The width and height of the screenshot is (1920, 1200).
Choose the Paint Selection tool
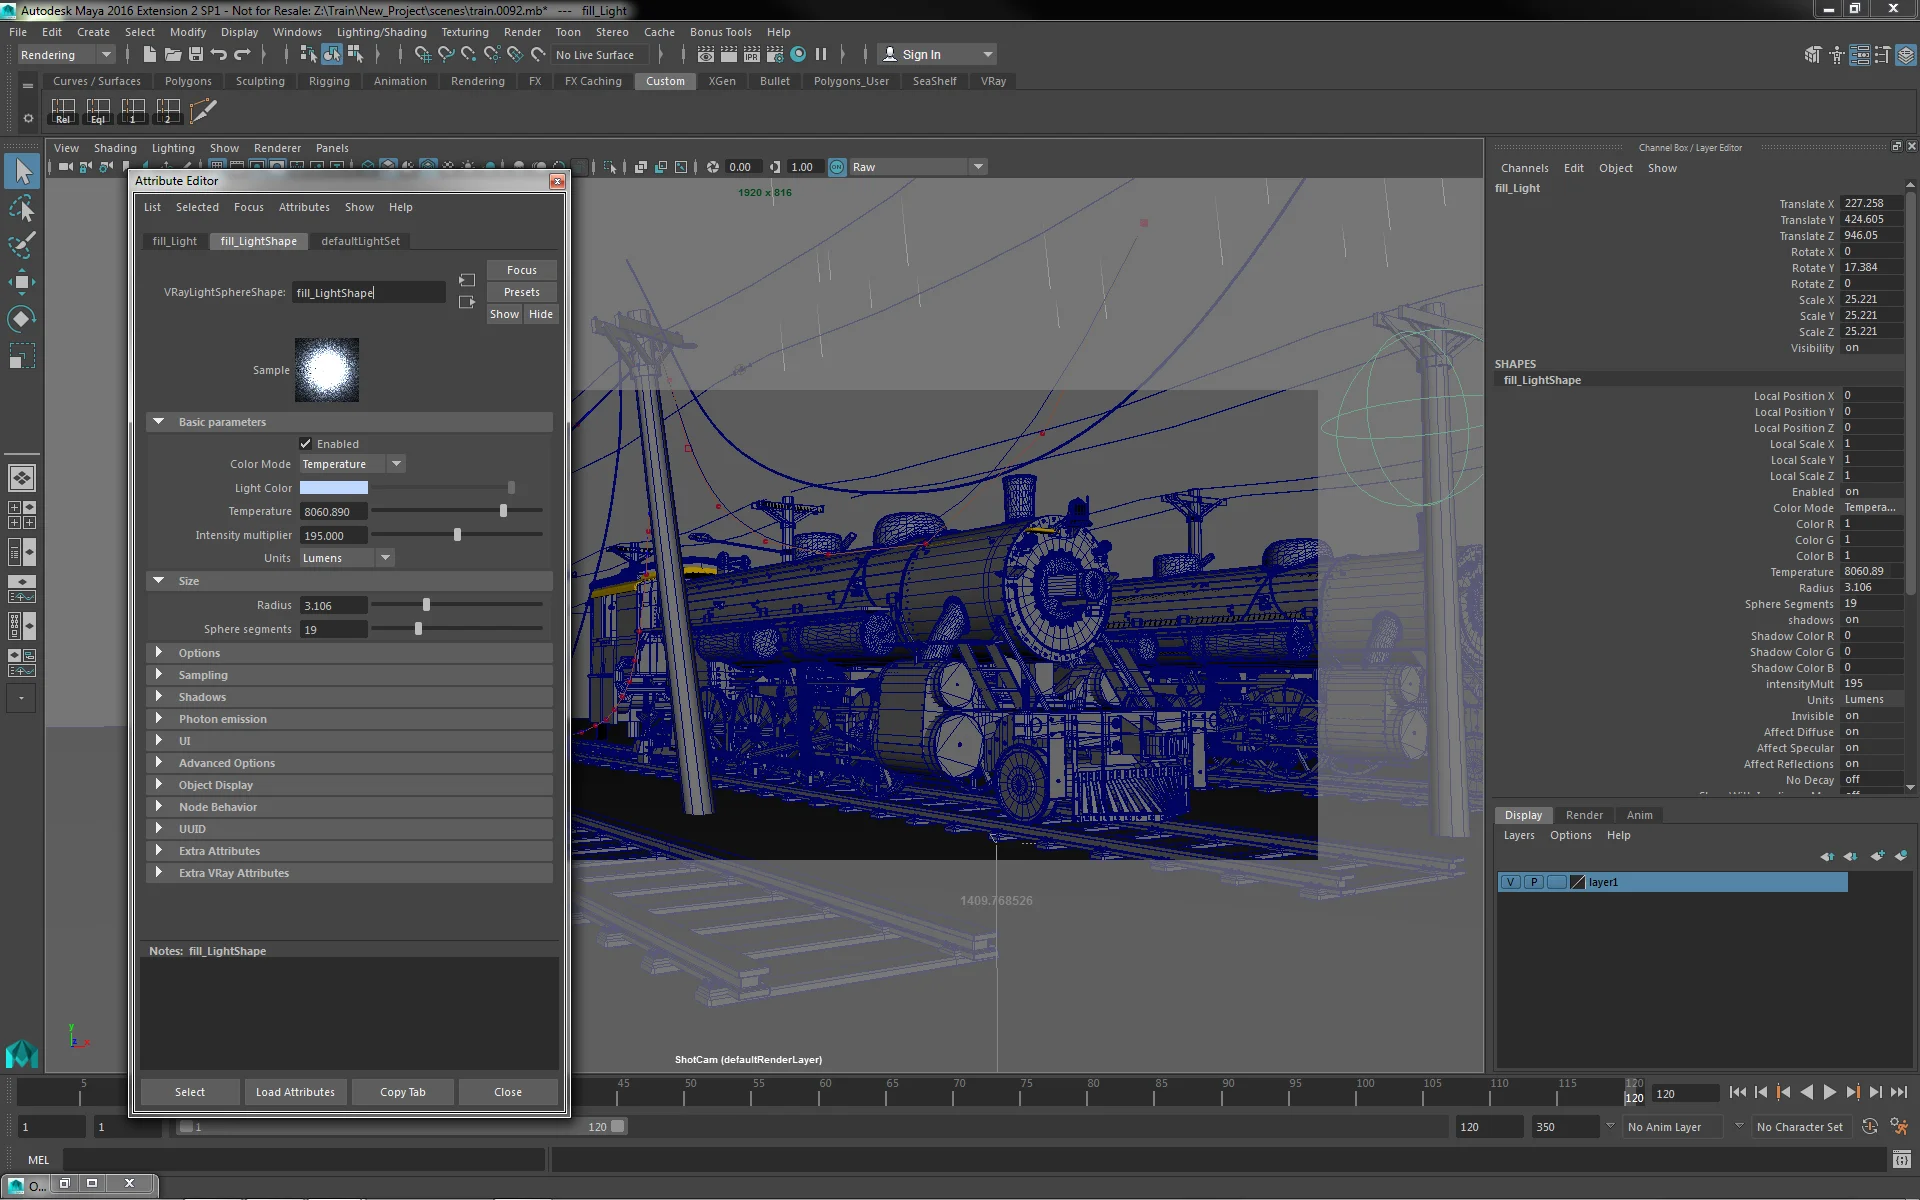click(22, 245)
